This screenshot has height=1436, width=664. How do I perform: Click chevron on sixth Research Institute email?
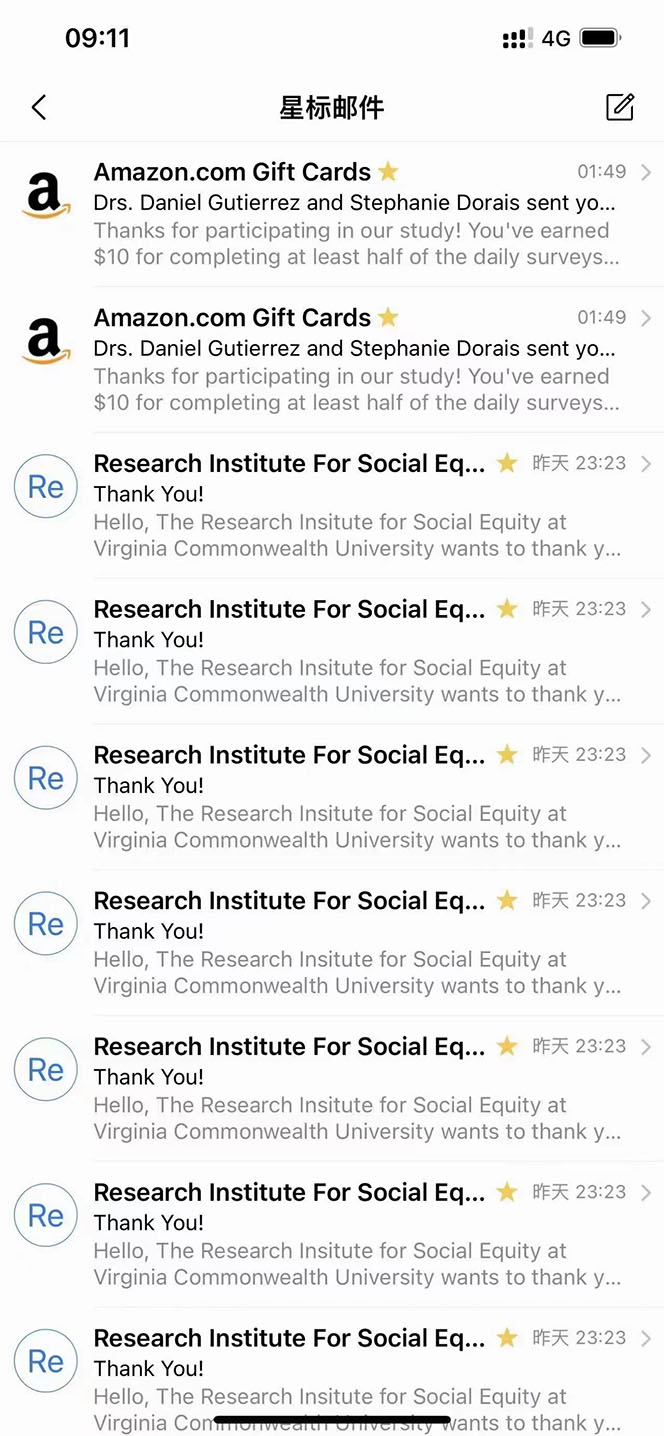(x=646, y=1192)
